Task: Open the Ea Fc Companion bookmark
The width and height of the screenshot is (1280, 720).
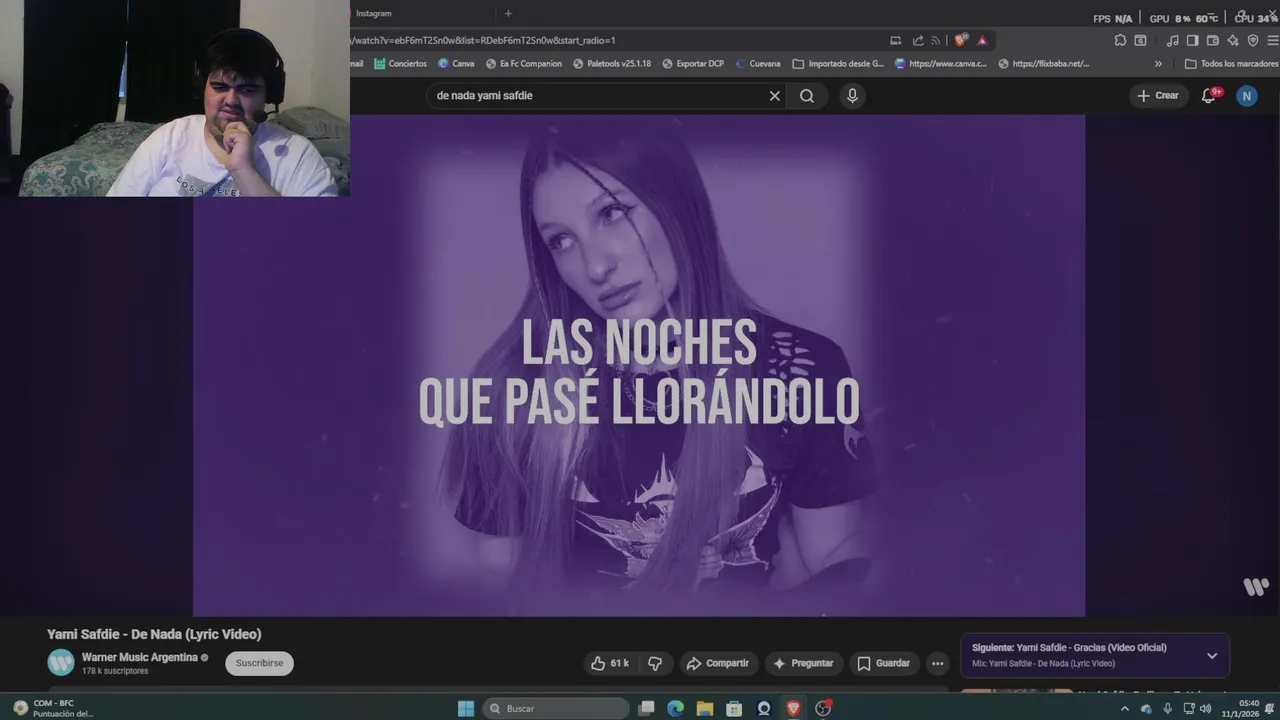Action: point(523,63)
